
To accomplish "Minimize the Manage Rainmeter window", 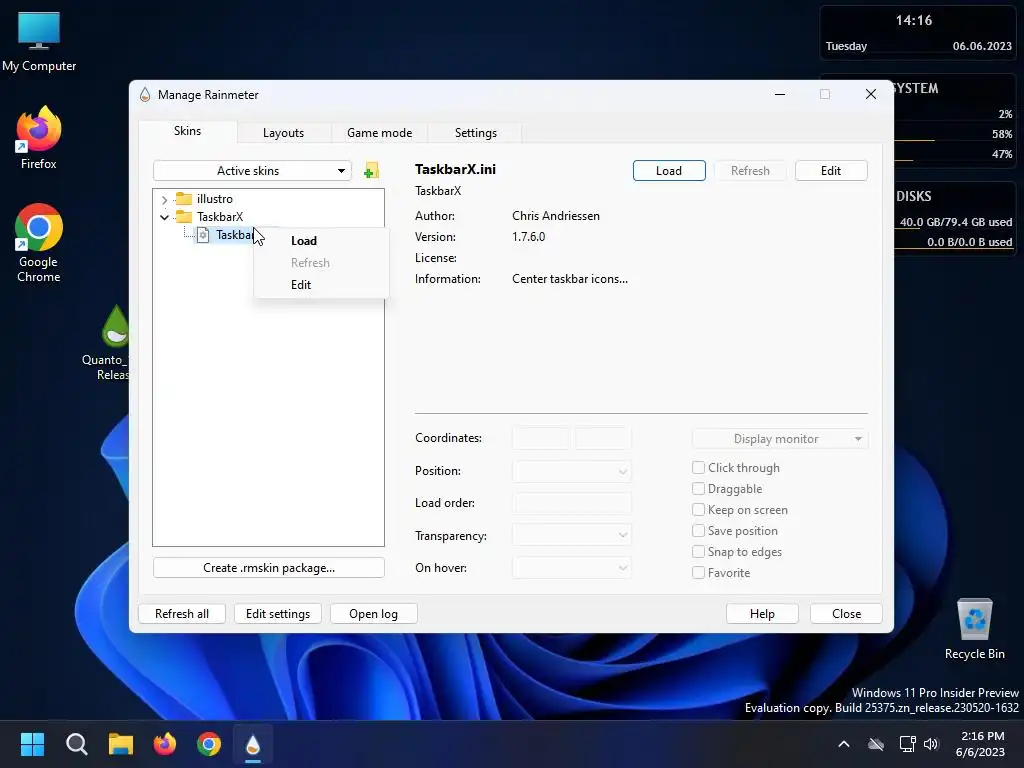I will [780, 94].
